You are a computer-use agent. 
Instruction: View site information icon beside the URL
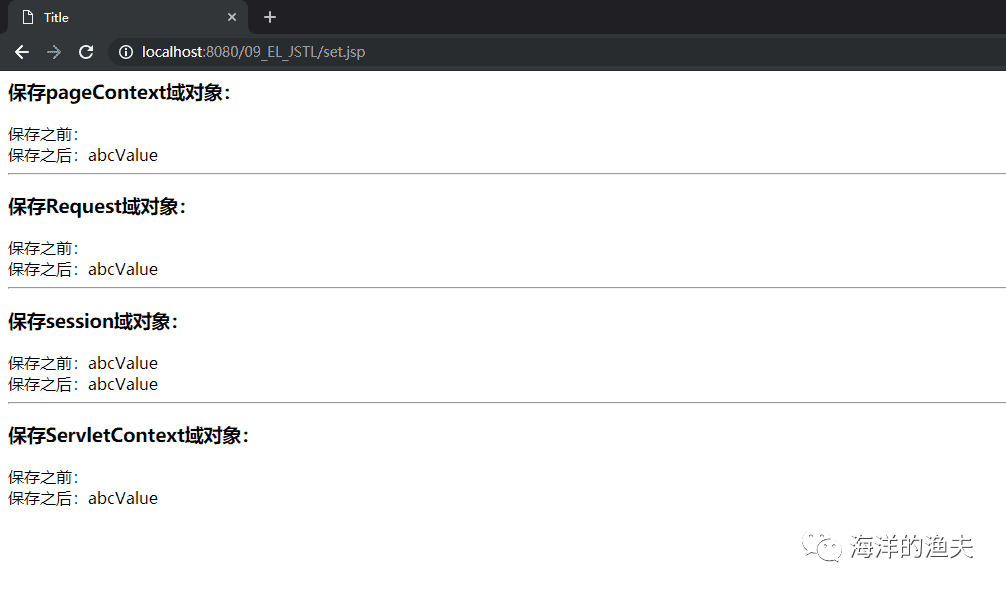(x=126, y=52)
